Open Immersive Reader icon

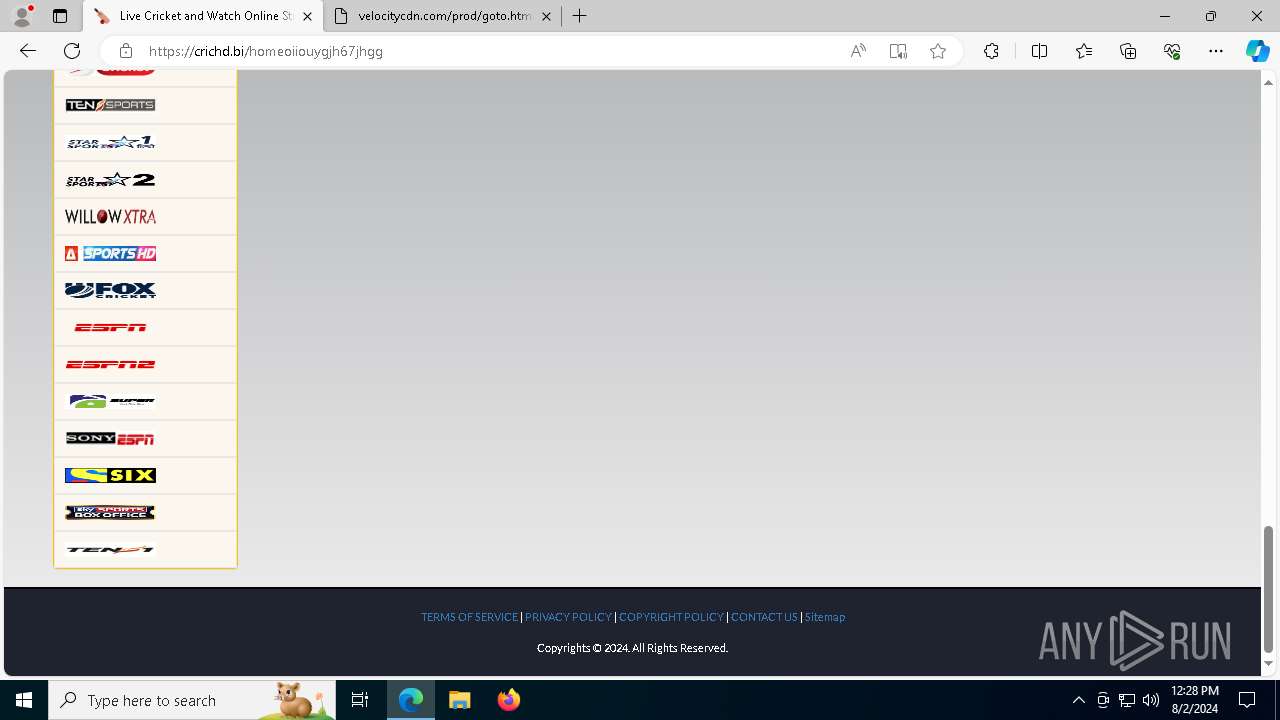898,51
